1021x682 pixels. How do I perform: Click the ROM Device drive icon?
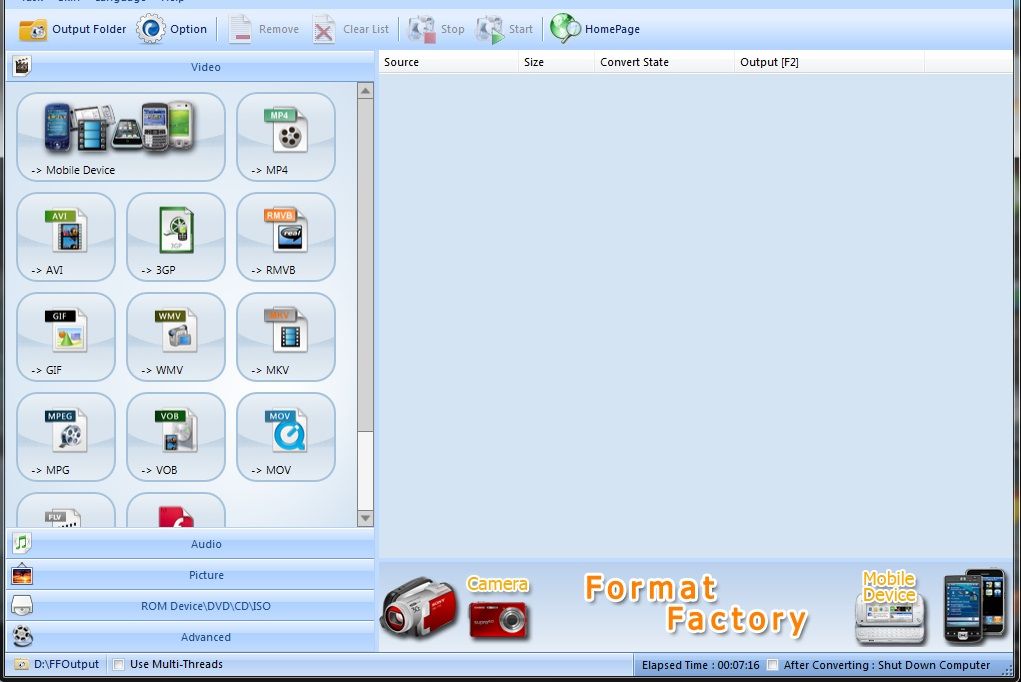tap(22, 606)
